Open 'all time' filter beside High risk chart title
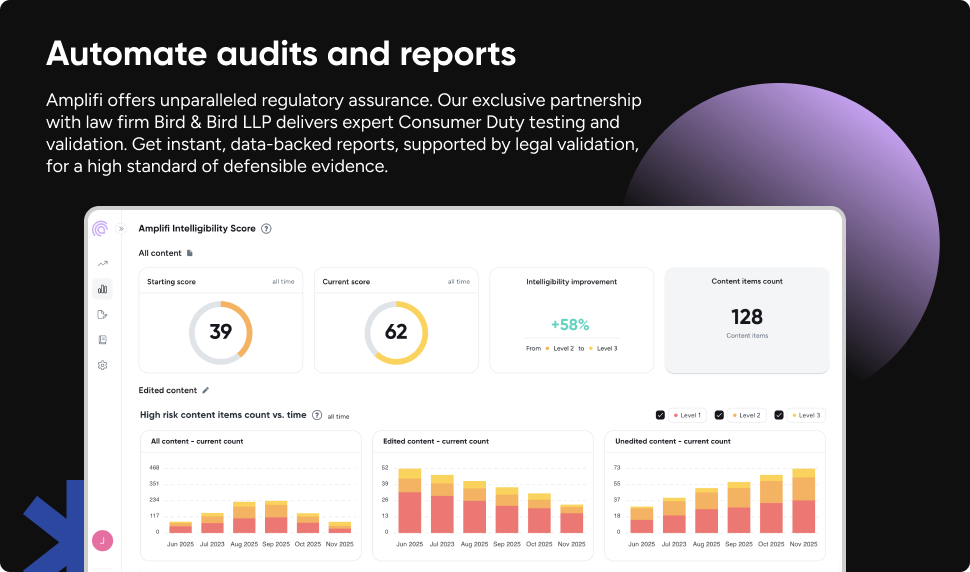This screenshot has height=572, width=970. pos(338,416)
